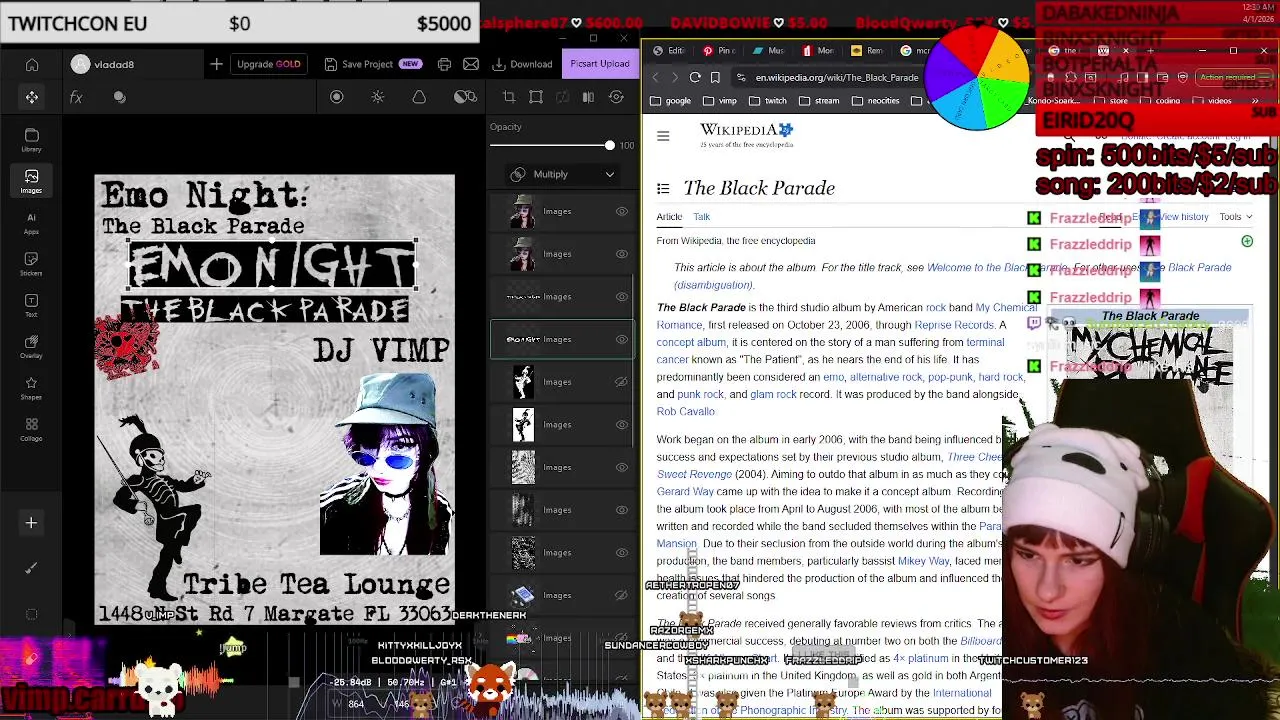
Task: Switch to the Mon browser tab
Action: tap(819, 50)
